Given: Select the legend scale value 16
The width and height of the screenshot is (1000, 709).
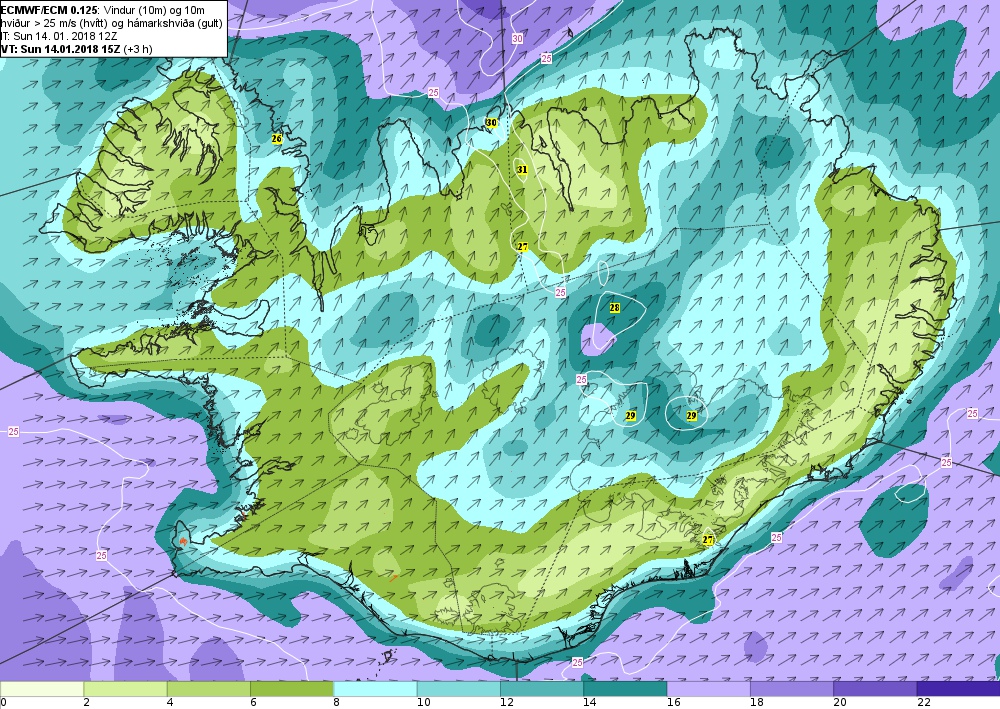Looking at the screenshot, I should pos(673,703).
